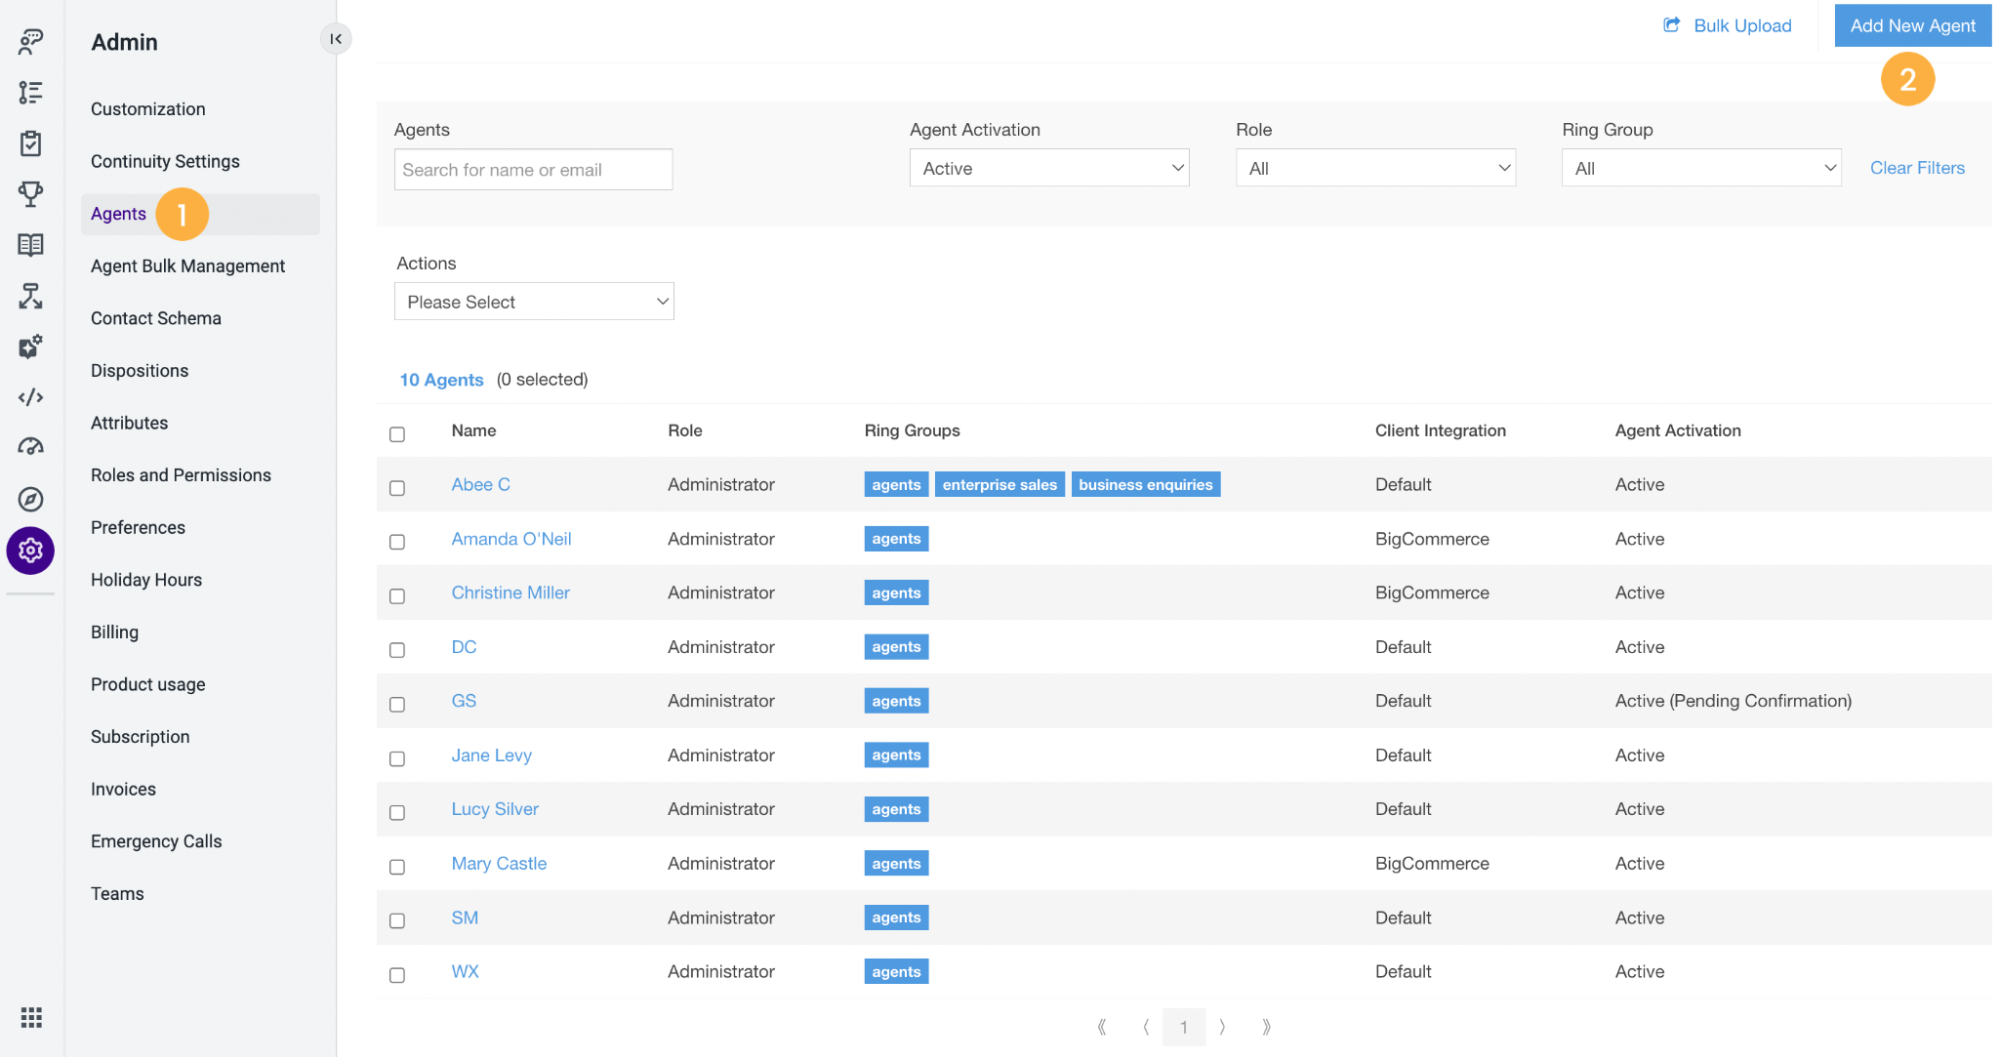Click the Add New Agent button
The height and width of the screenshot is (1058, 1999).
(x=1912, y=26)
